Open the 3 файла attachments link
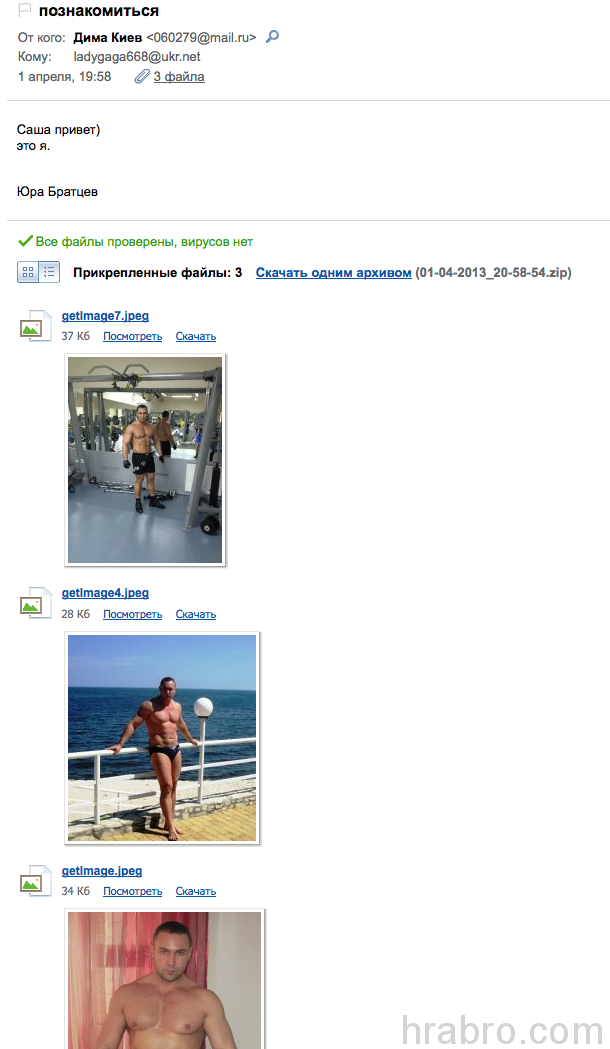 coord(179,76)
